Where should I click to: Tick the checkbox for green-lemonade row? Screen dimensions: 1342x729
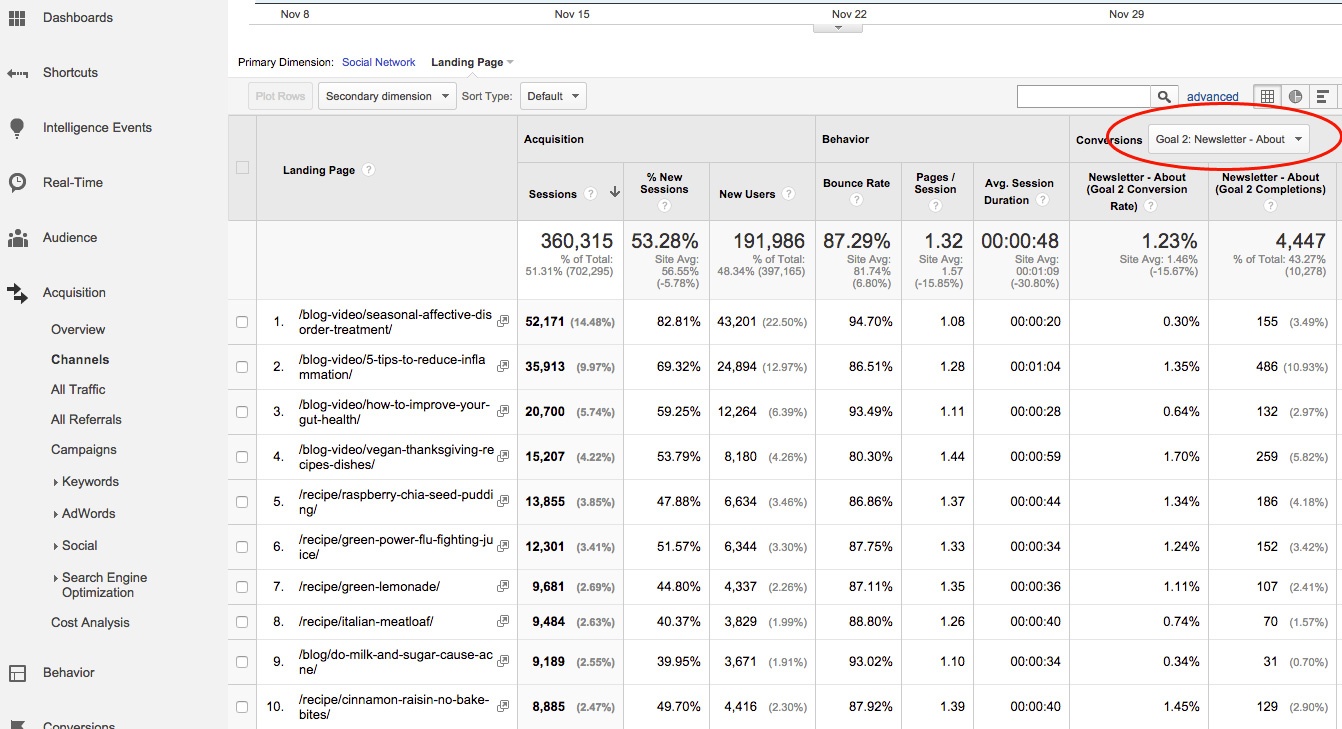(x=242, y=587)
